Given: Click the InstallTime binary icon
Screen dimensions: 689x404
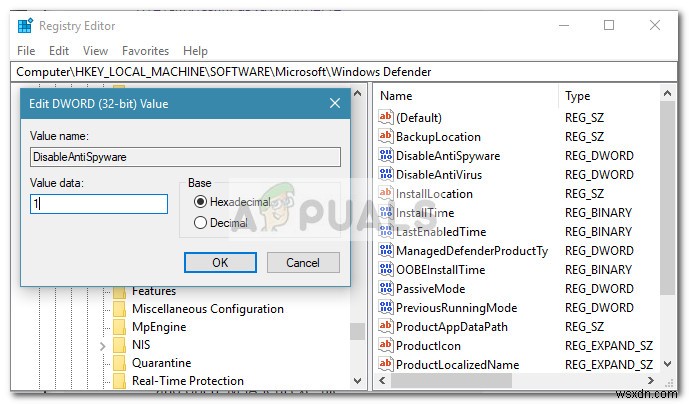Looking at the screenshot, I should point(385,212).
